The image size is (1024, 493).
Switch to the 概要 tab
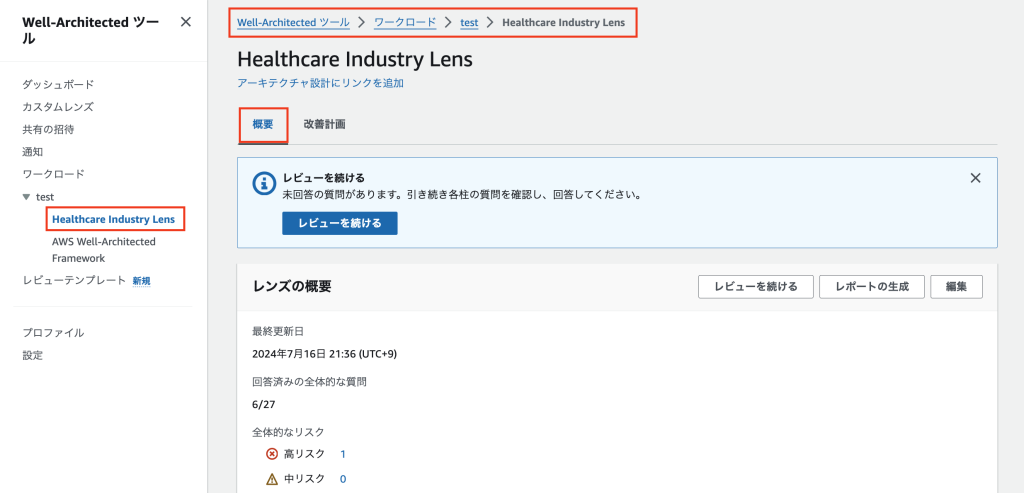[263, 124]
